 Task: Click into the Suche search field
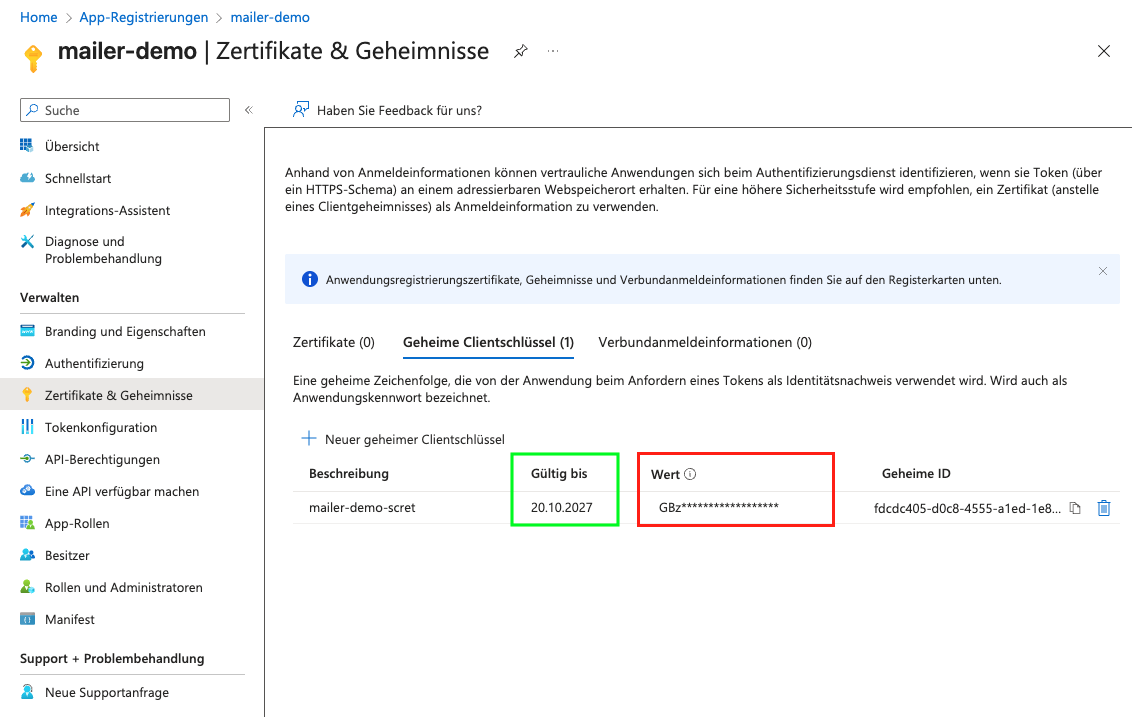pos(124,110)
